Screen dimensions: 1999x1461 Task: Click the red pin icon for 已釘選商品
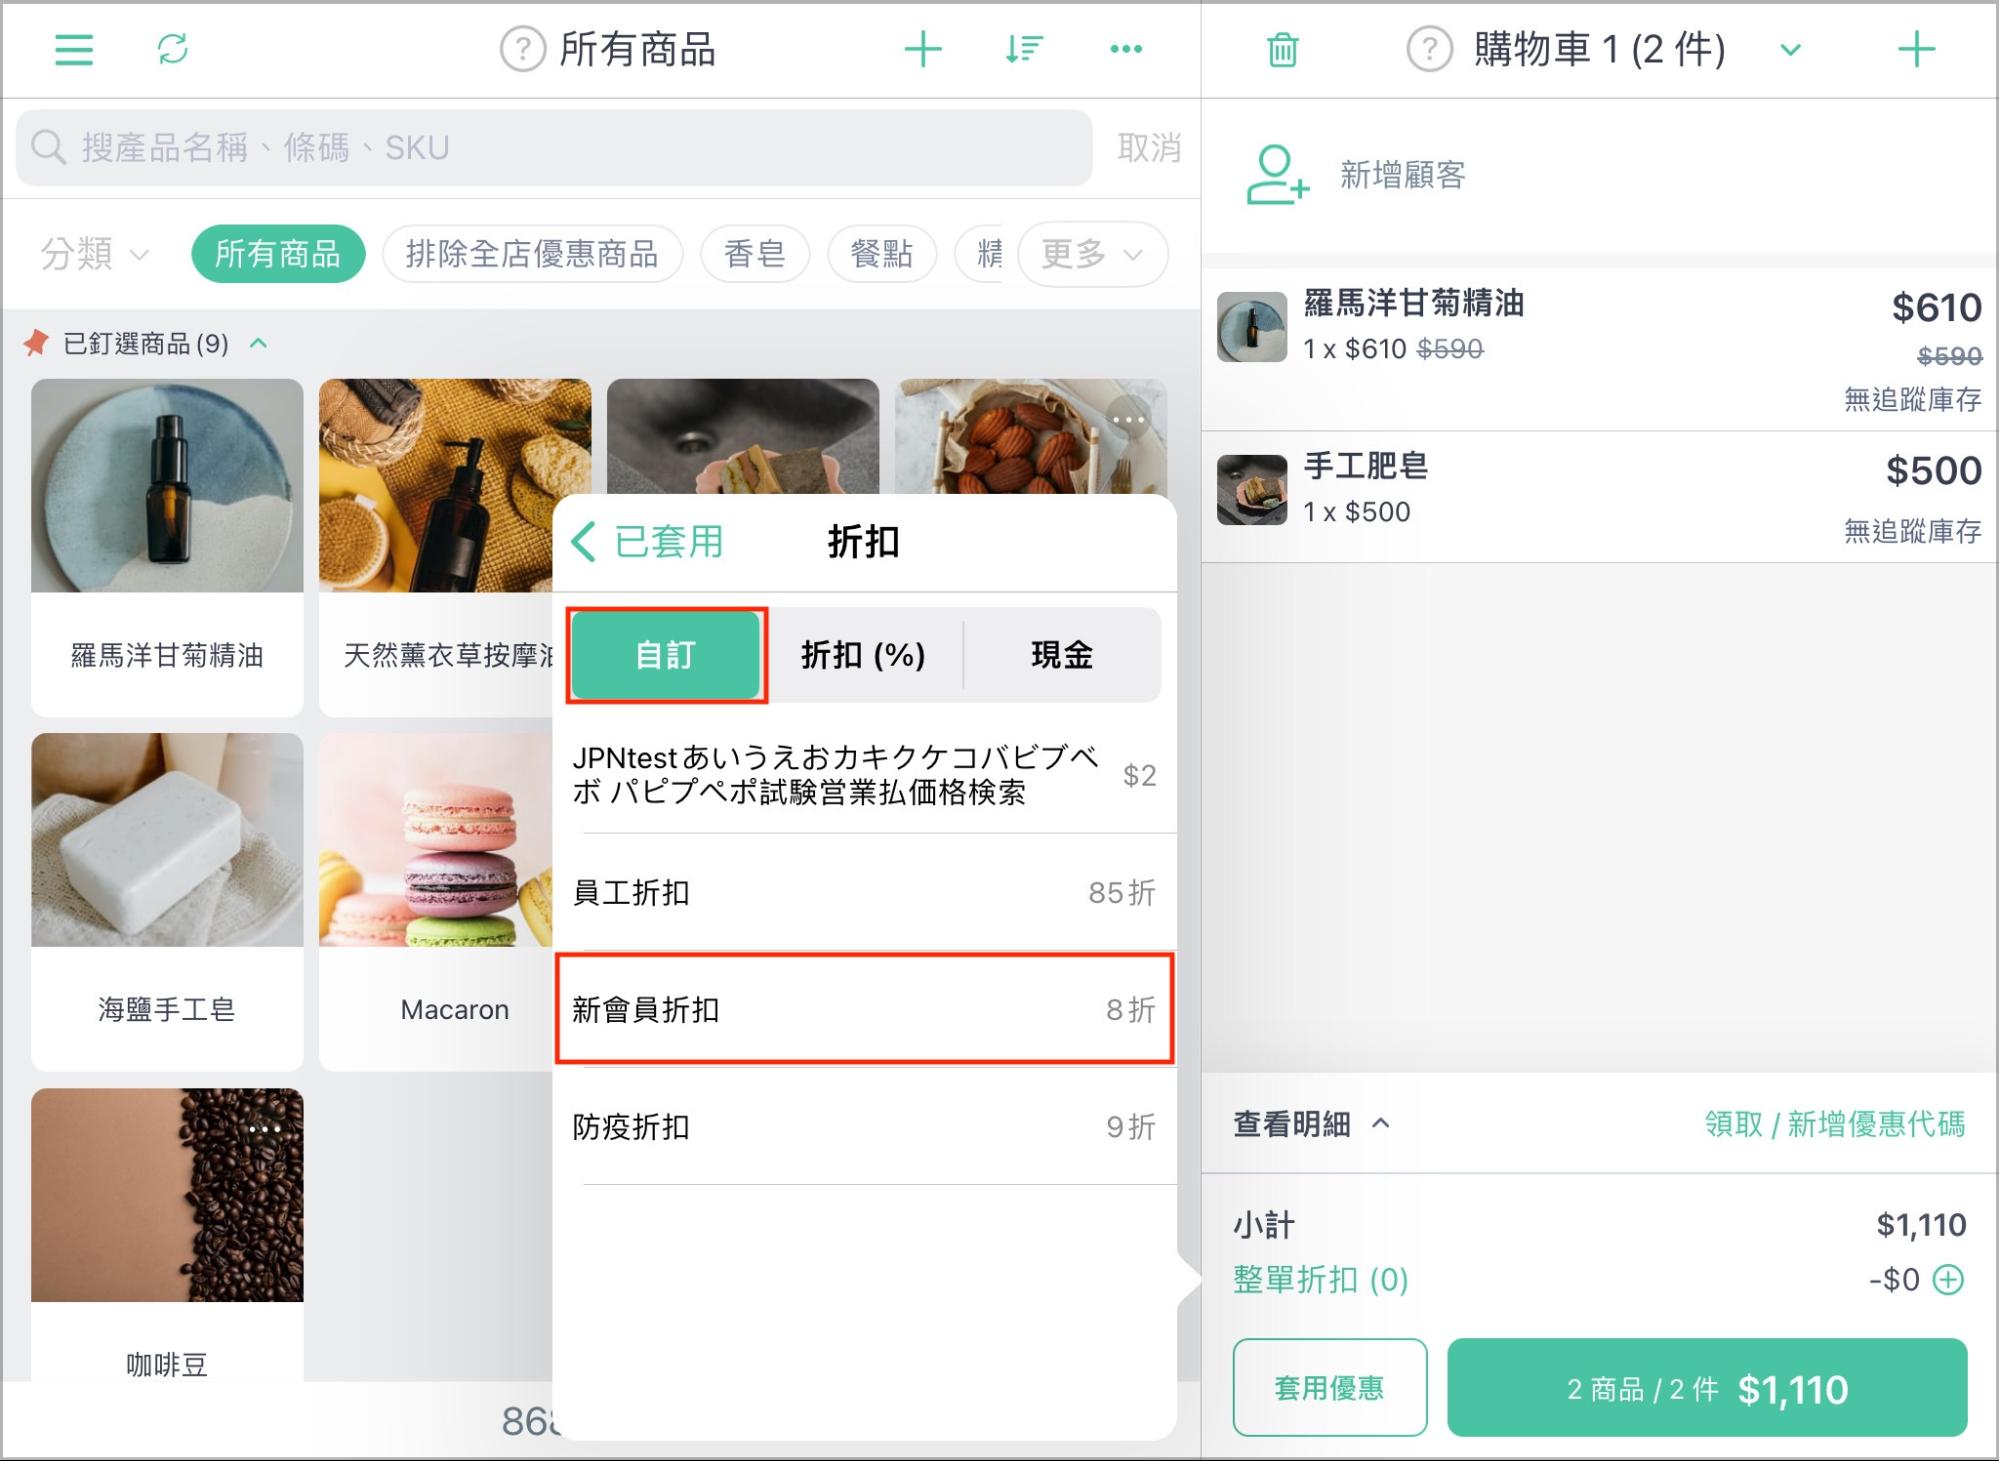37,343
